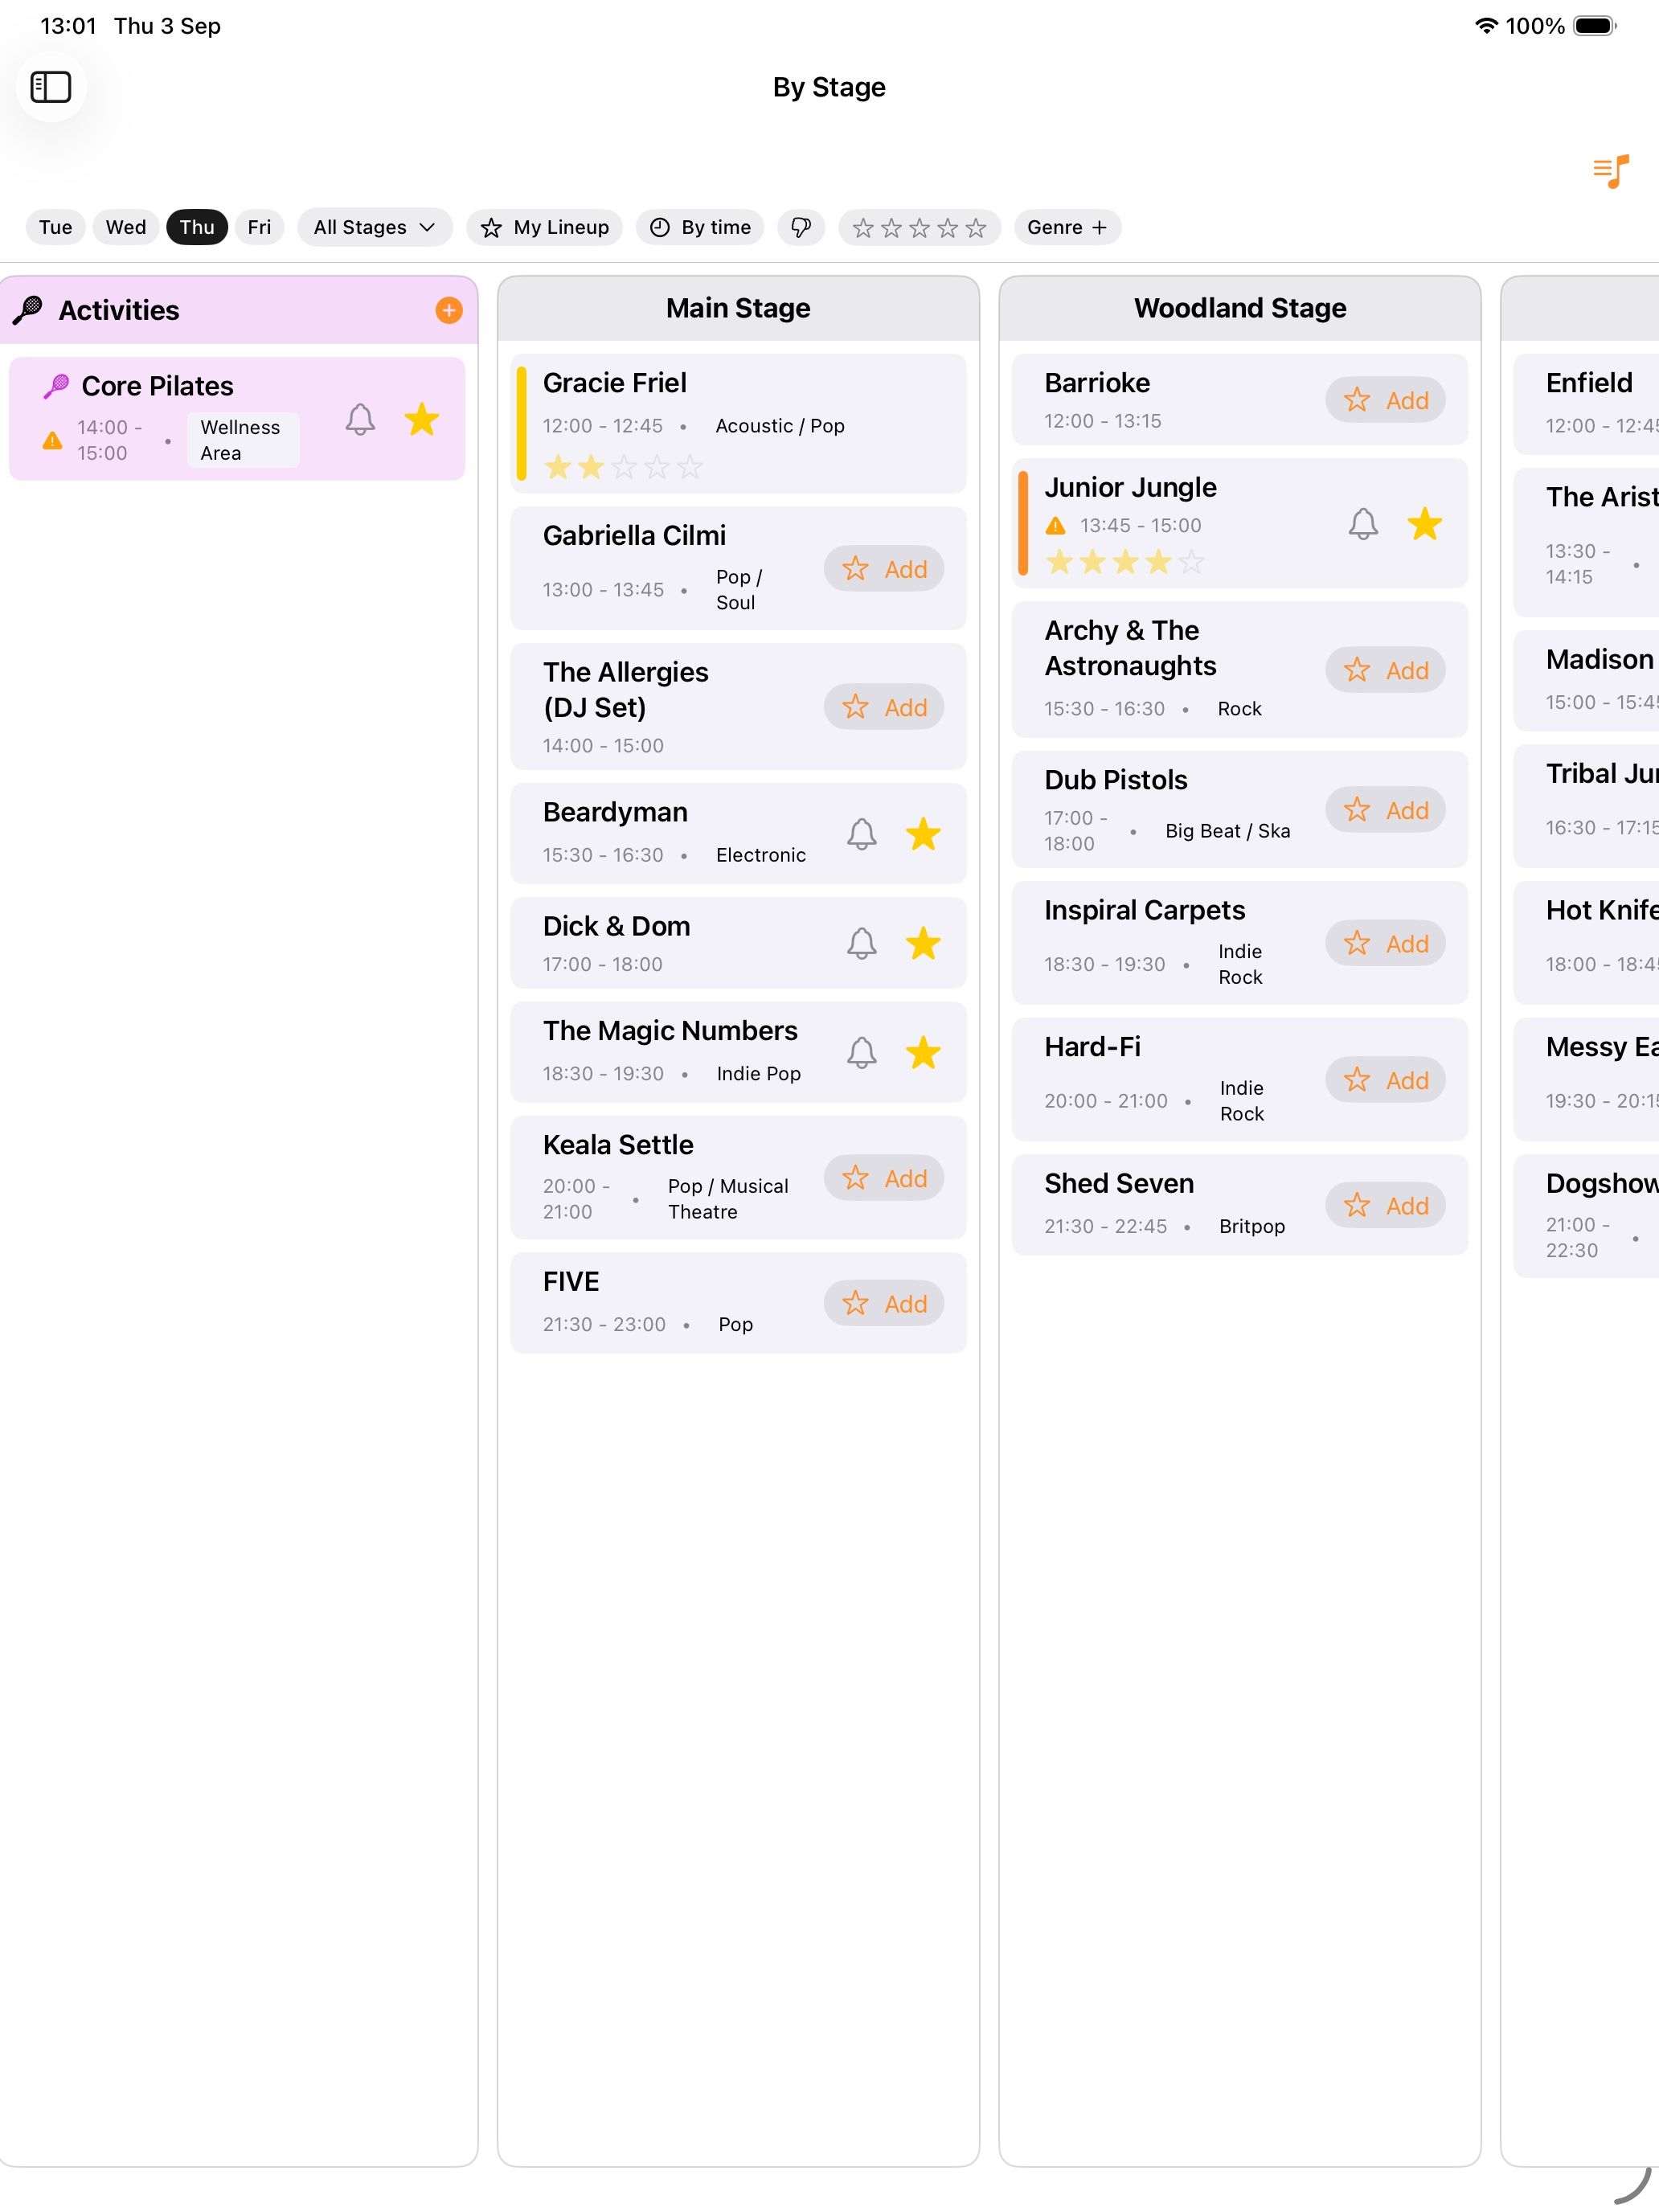Unstar Junior Jungle from lineup
This screenshot has width=1659, height=2212.
1425,524
